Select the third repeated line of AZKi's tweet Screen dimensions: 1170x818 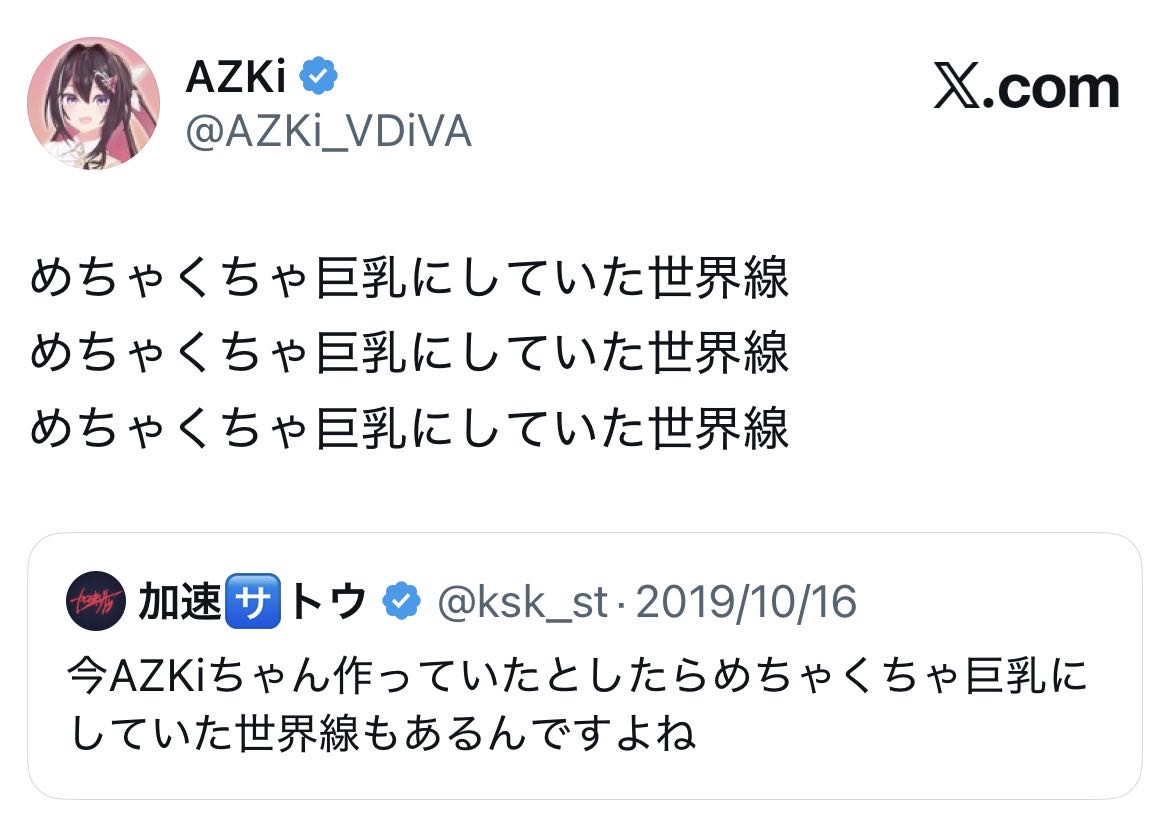click(410, 427)
